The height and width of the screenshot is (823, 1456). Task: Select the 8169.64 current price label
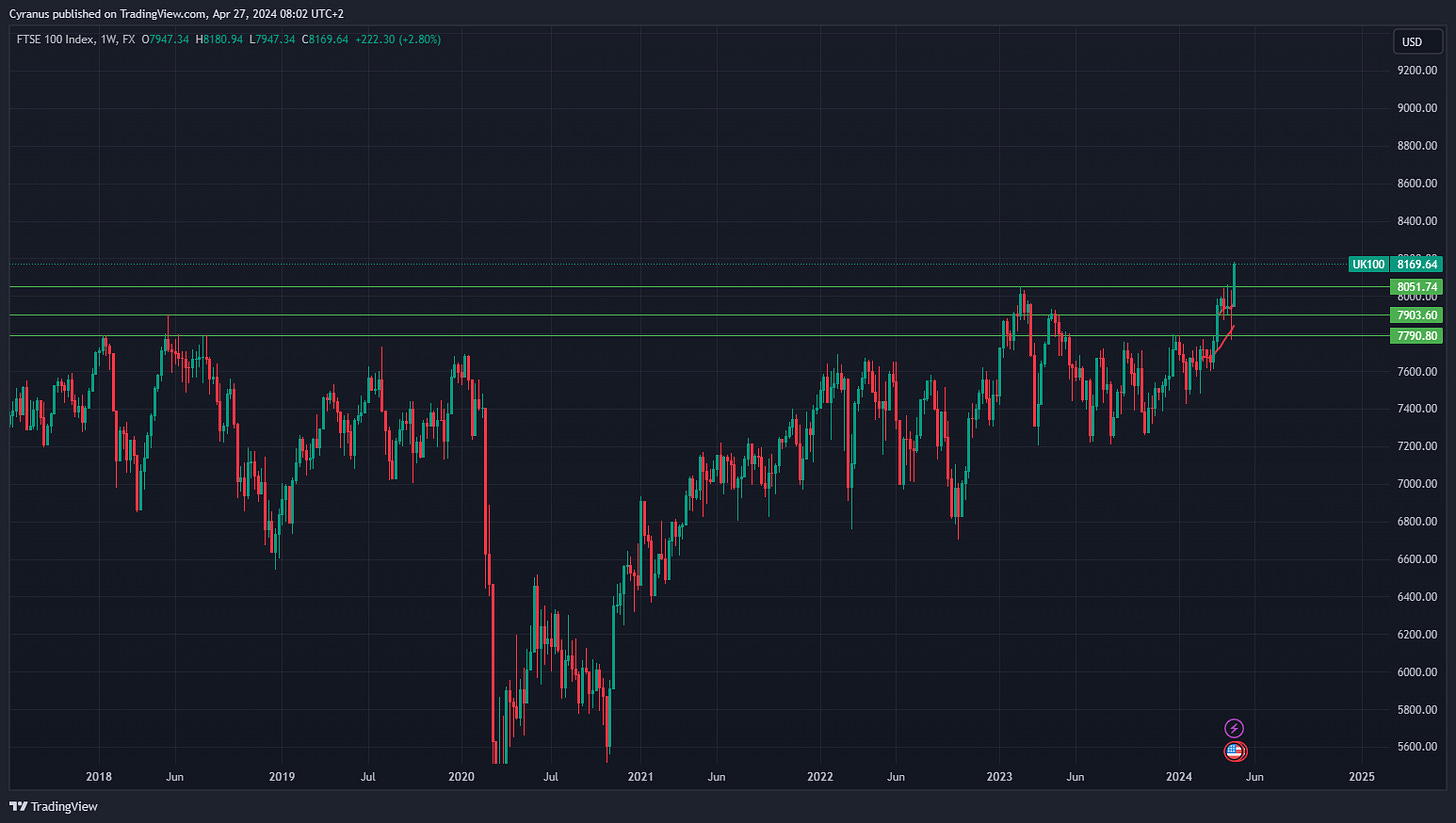(1417, 264)
